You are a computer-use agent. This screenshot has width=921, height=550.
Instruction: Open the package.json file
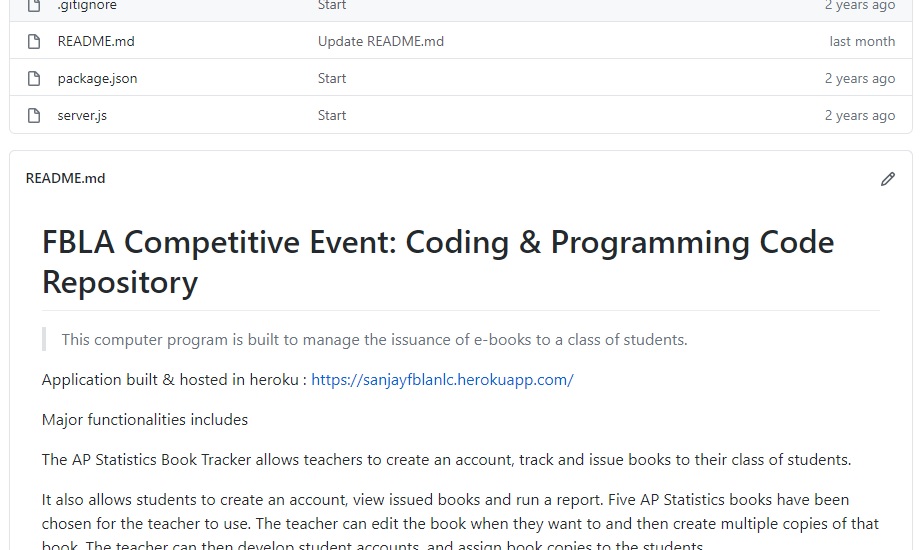coord(97,79)
